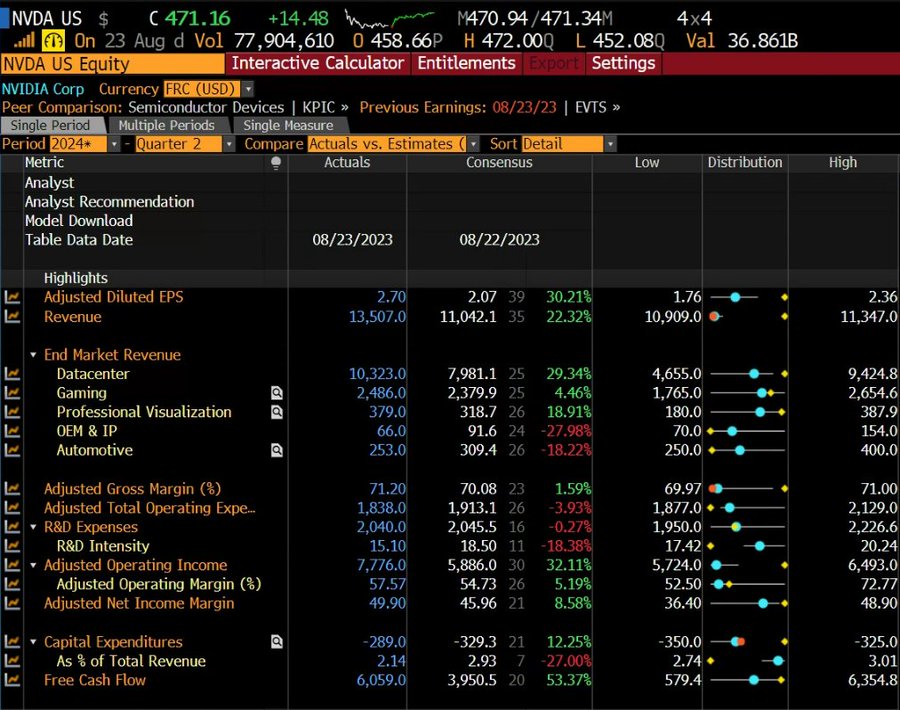Click the NVDA US Equity security field

112,64
